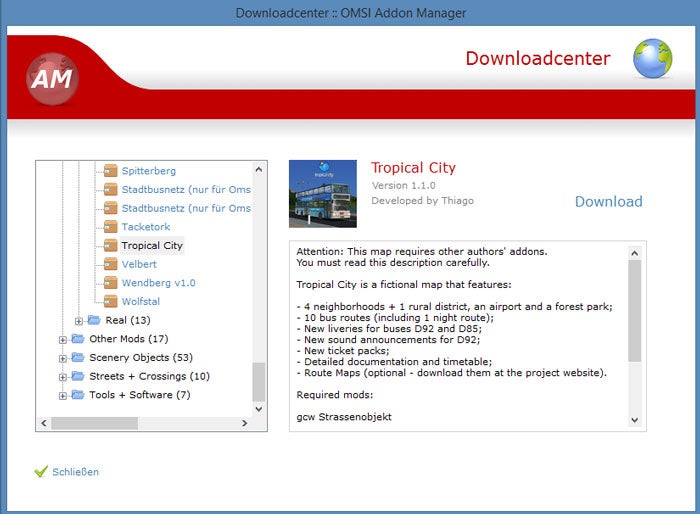Click the package icon next to Spitterberg
This screenshot has width=700, height=514.
(x=110, y=171)
